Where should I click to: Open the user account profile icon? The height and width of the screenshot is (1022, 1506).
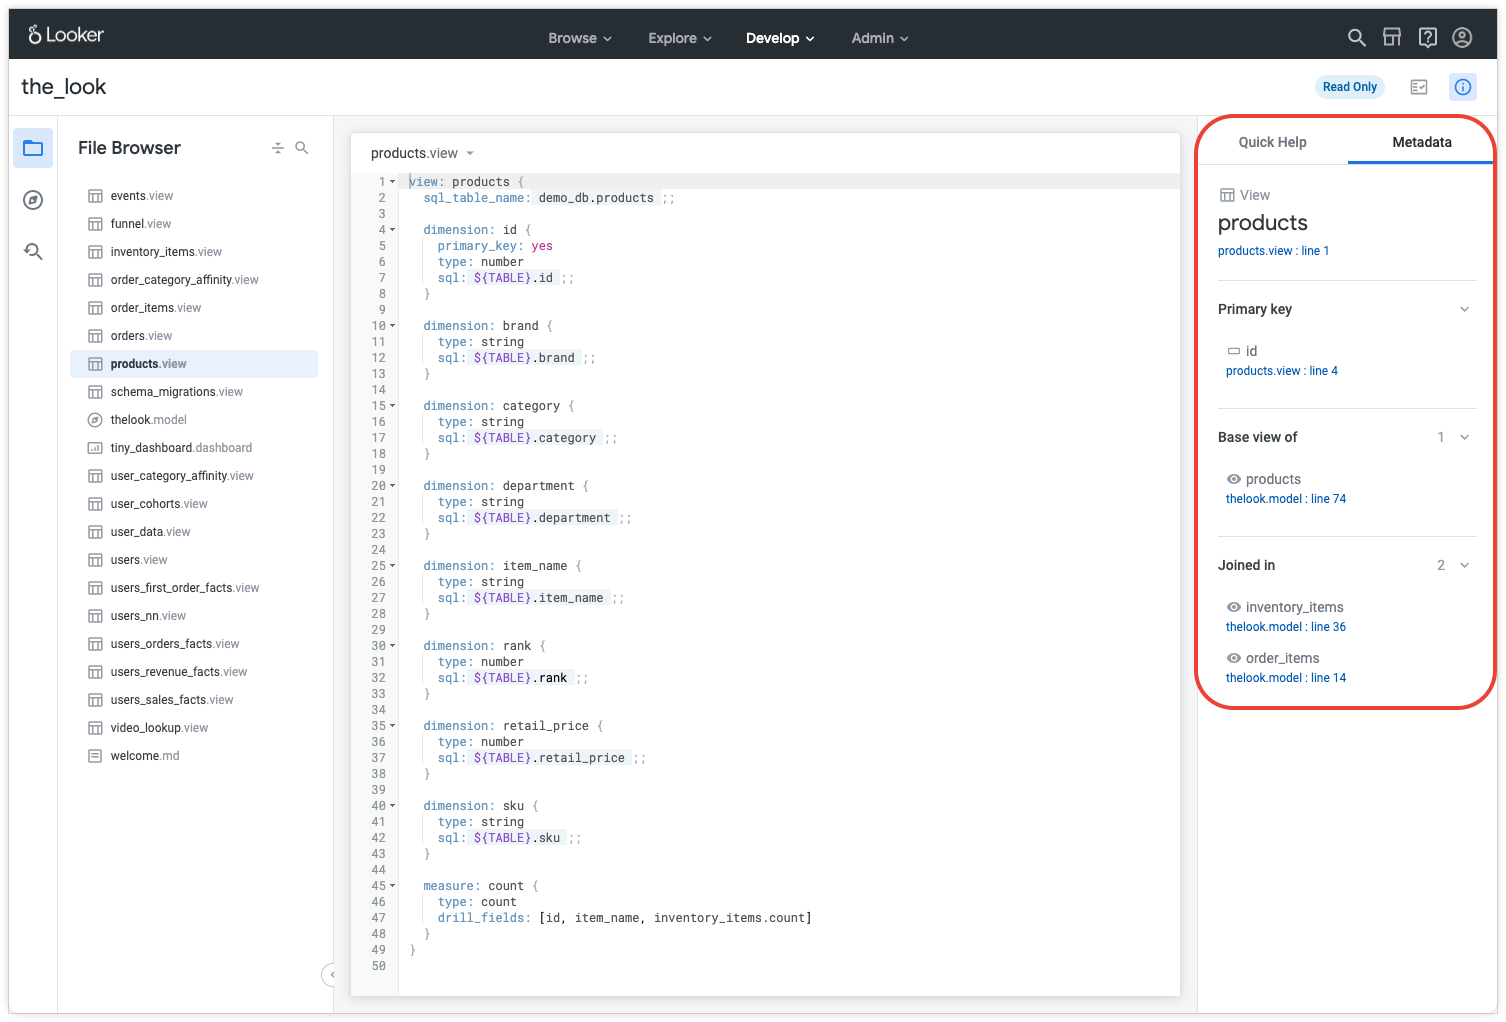coord(1462,38)
